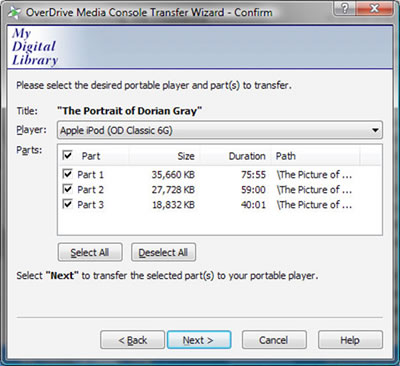Click the 18,832 KB size value
Viewport: 400px width, 366px height.
(x=173, y=204)
